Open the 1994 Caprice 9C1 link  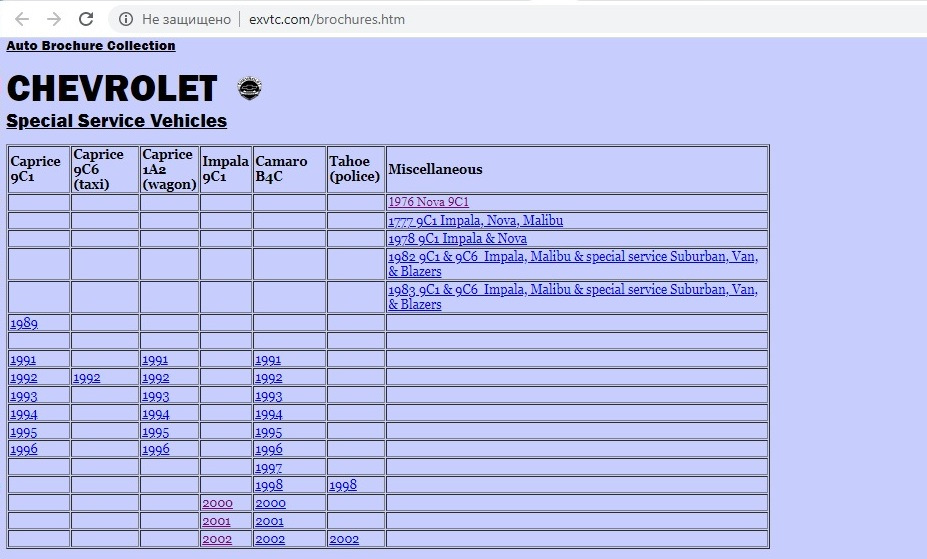(24, 414)
